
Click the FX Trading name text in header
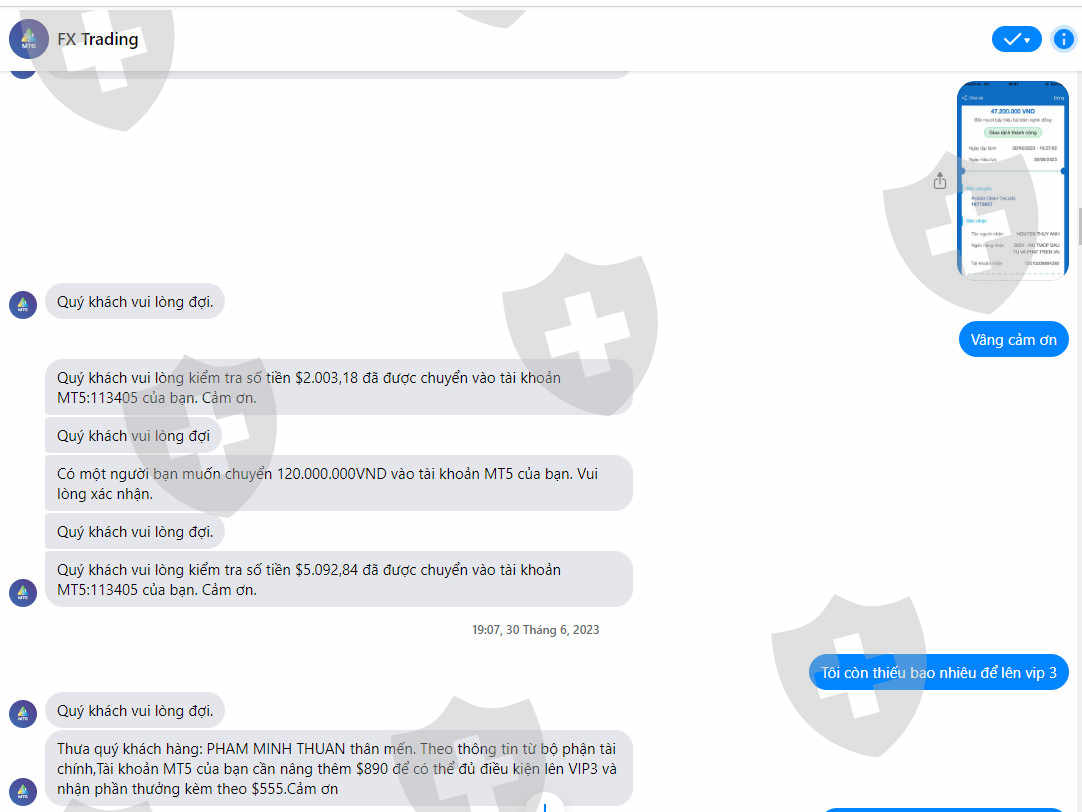pos(97,39)
